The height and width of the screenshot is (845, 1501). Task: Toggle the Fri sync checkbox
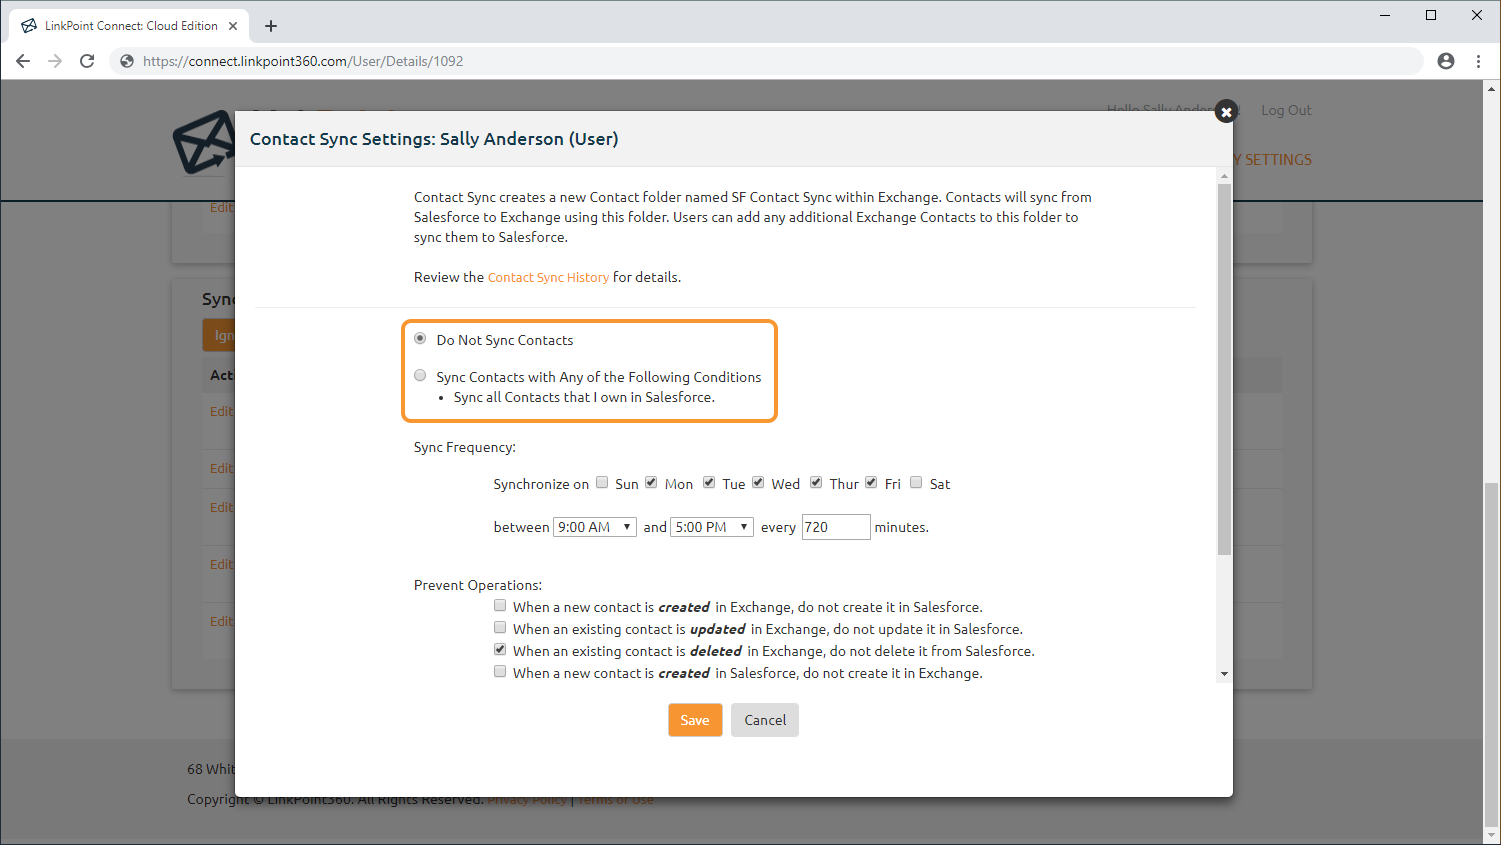(x=871, y=482)
